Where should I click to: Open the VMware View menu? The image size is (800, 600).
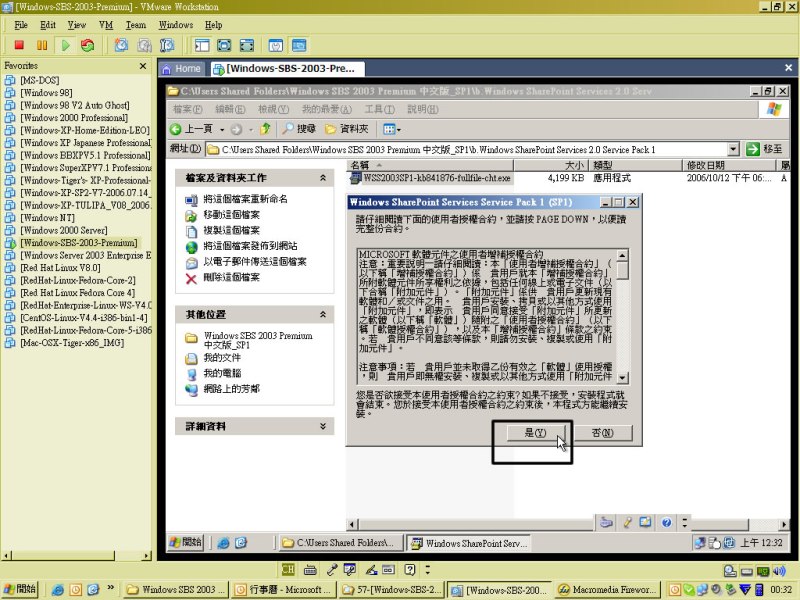77,25
